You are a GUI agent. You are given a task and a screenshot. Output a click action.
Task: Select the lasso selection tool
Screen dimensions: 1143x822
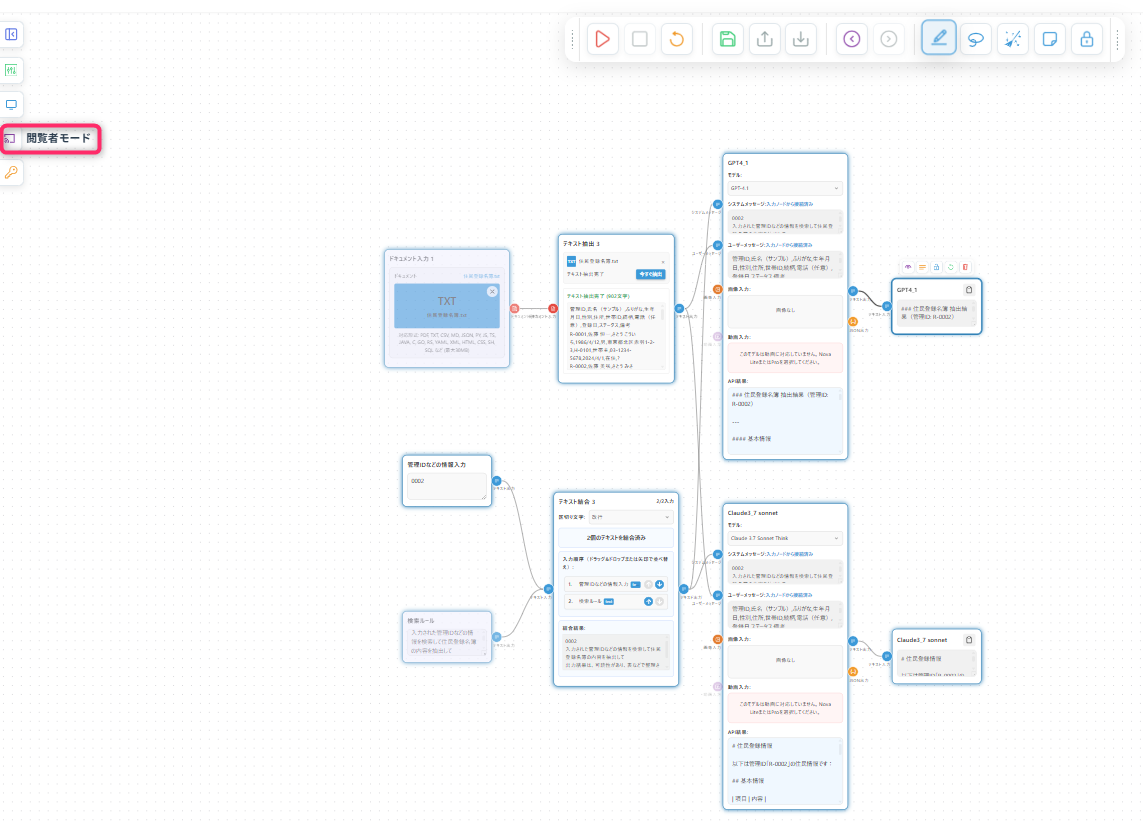tap(975, 39)
